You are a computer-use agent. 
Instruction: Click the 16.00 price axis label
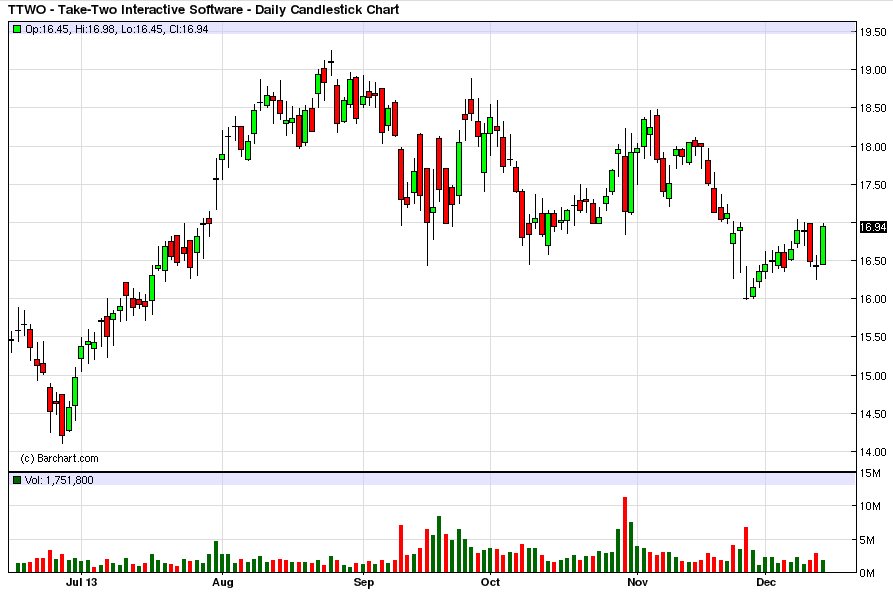click(x=872, y=299)
